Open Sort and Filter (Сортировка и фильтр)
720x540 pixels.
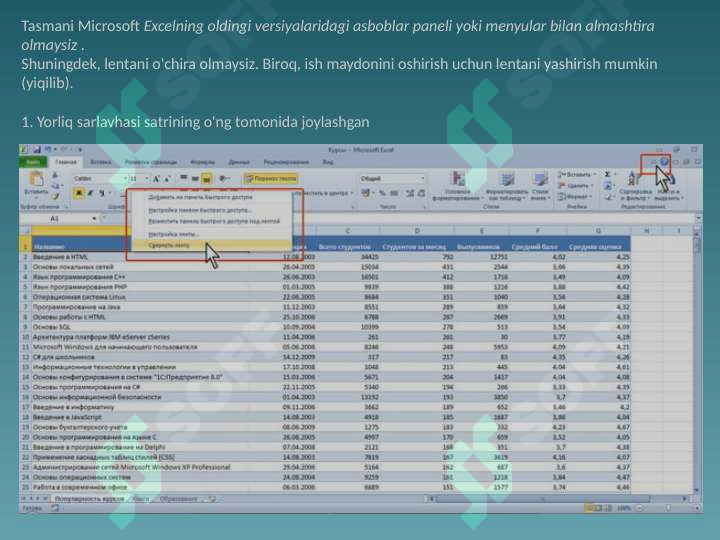coord(634,186)
